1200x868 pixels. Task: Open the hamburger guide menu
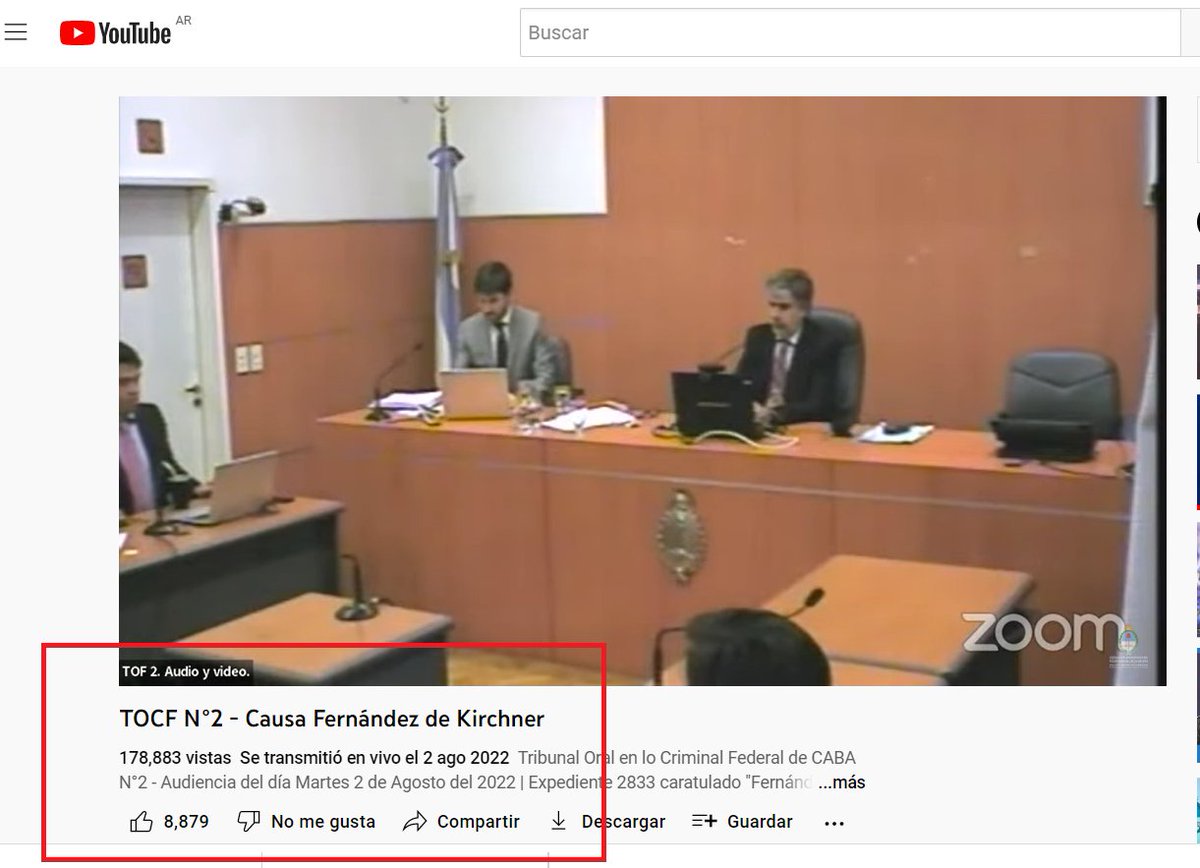click(15, 32)
